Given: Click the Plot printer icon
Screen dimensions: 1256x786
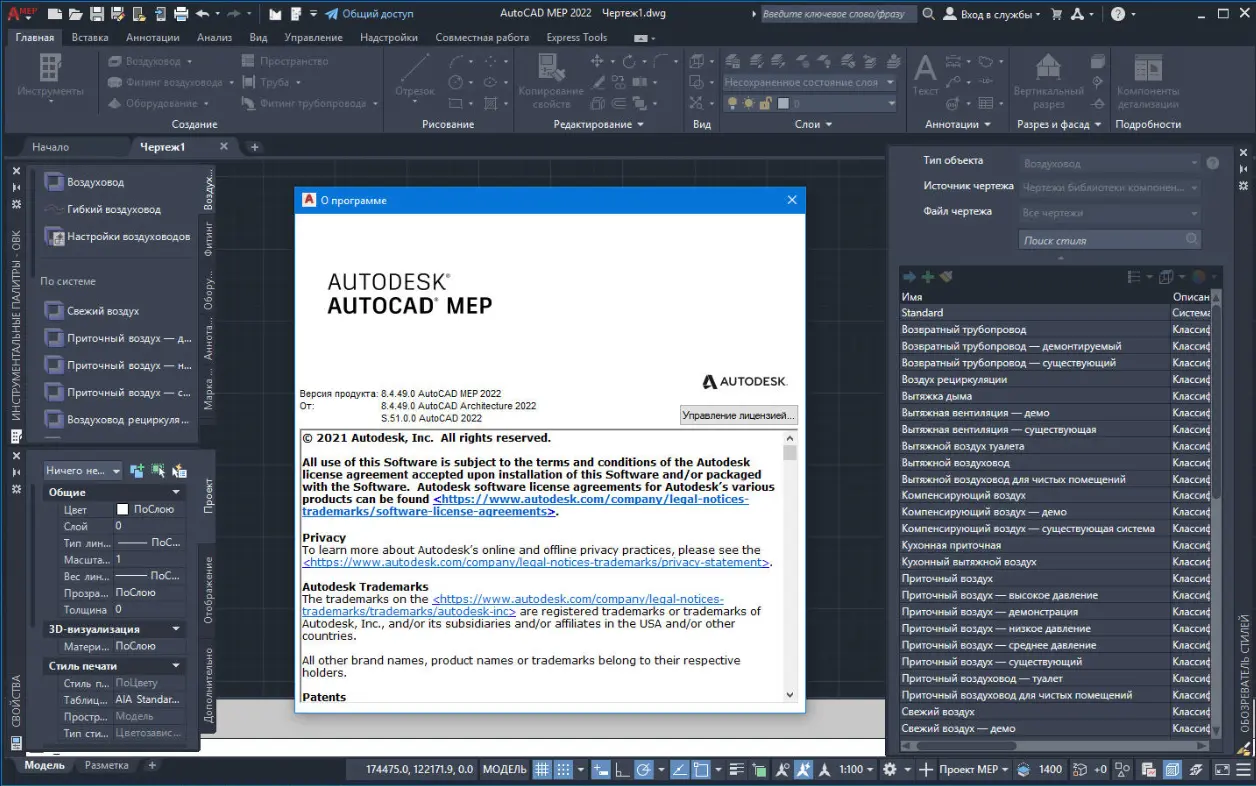Looking at the screenshot, I should coord(181,14).
